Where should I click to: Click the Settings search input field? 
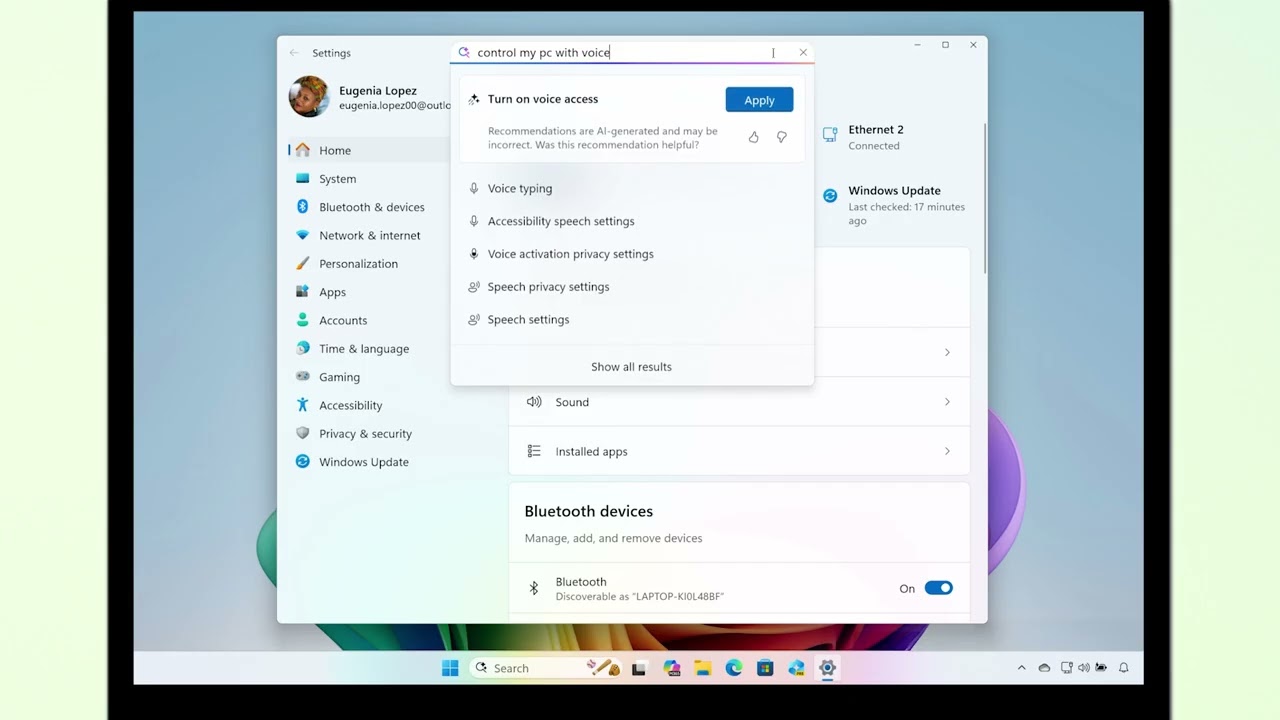point(620,53)
